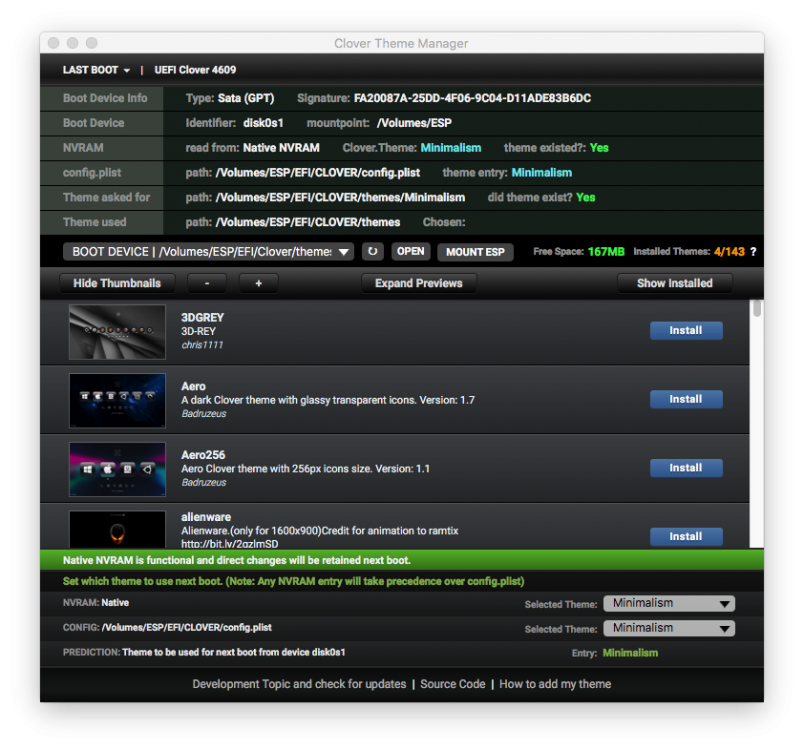Click Show Installed button
Screen dimensions: 804x750
(x=675, y=283)
